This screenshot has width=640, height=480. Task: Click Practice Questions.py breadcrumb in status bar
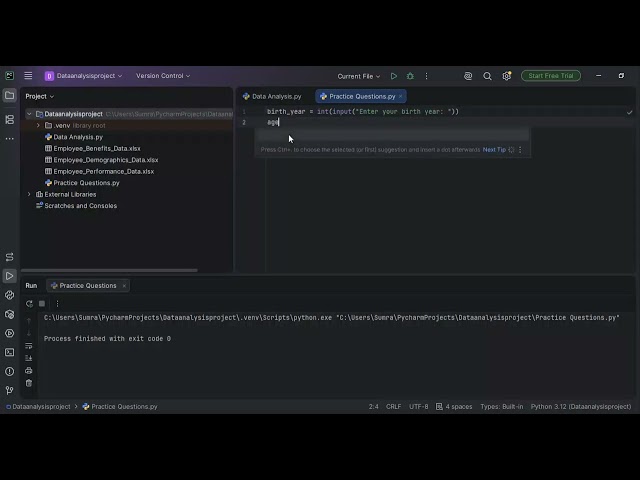[120, 407]
